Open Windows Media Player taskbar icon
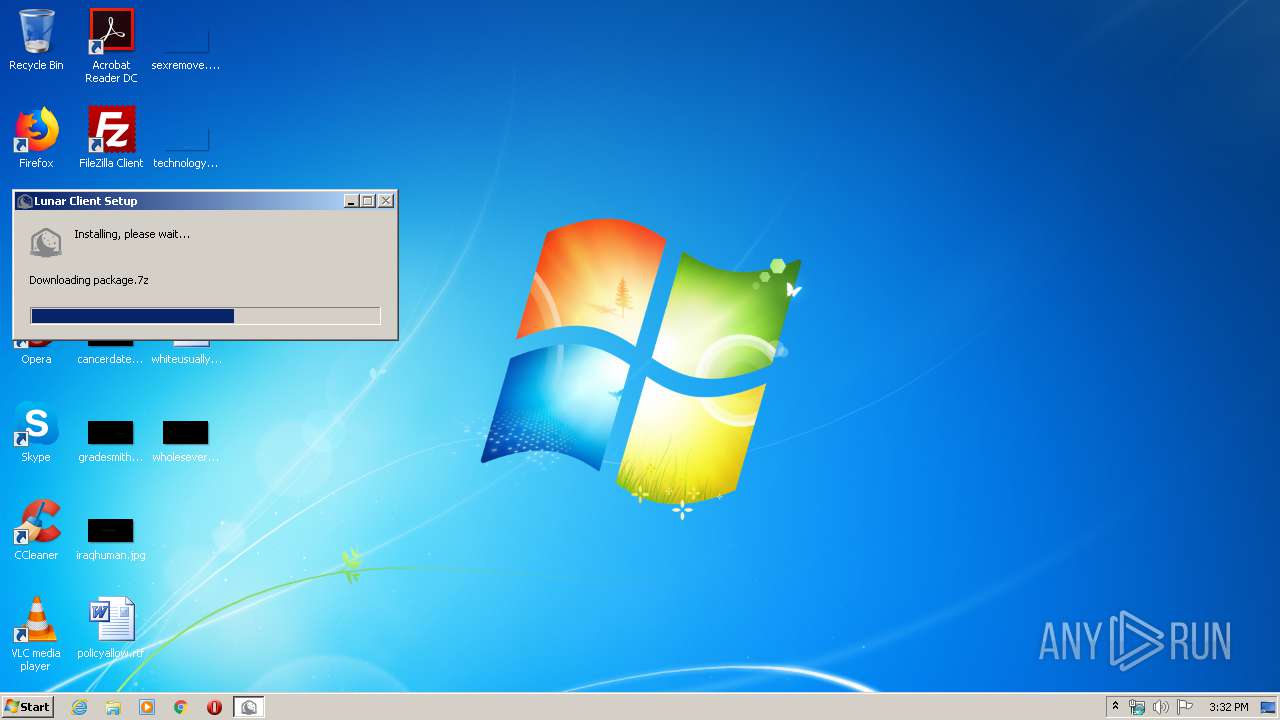This screenshot has width=1280, height=720. point(147,707)
